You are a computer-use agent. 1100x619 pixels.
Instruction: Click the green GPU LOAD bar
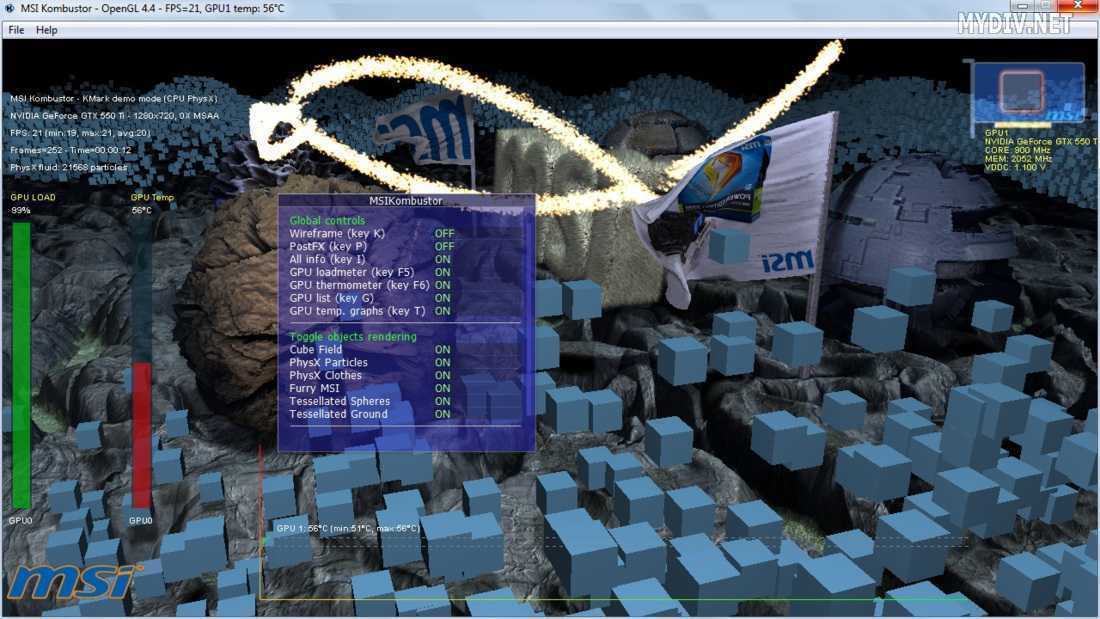coord(21,365)
